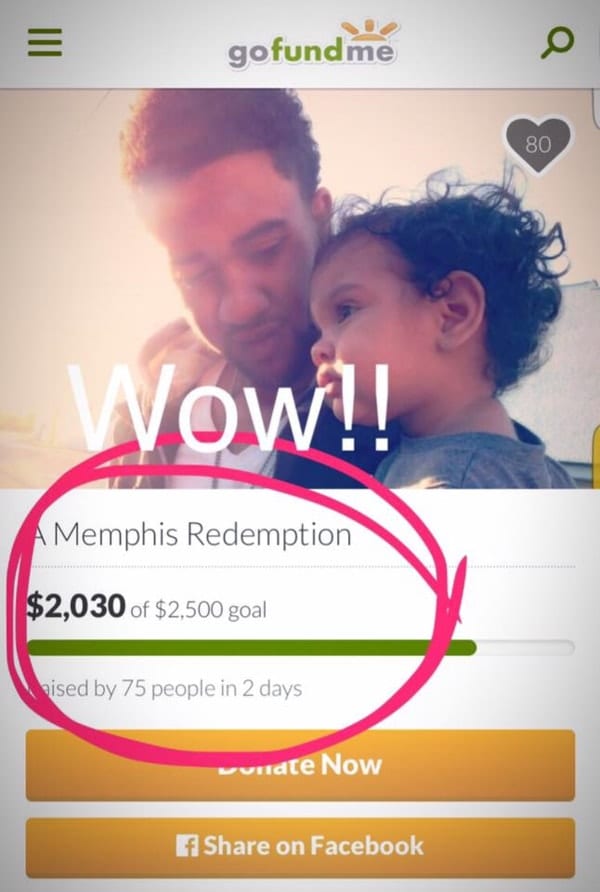Click the "of $2,500 goal" text
Screen dimensions: 600x892
(198, 610)
